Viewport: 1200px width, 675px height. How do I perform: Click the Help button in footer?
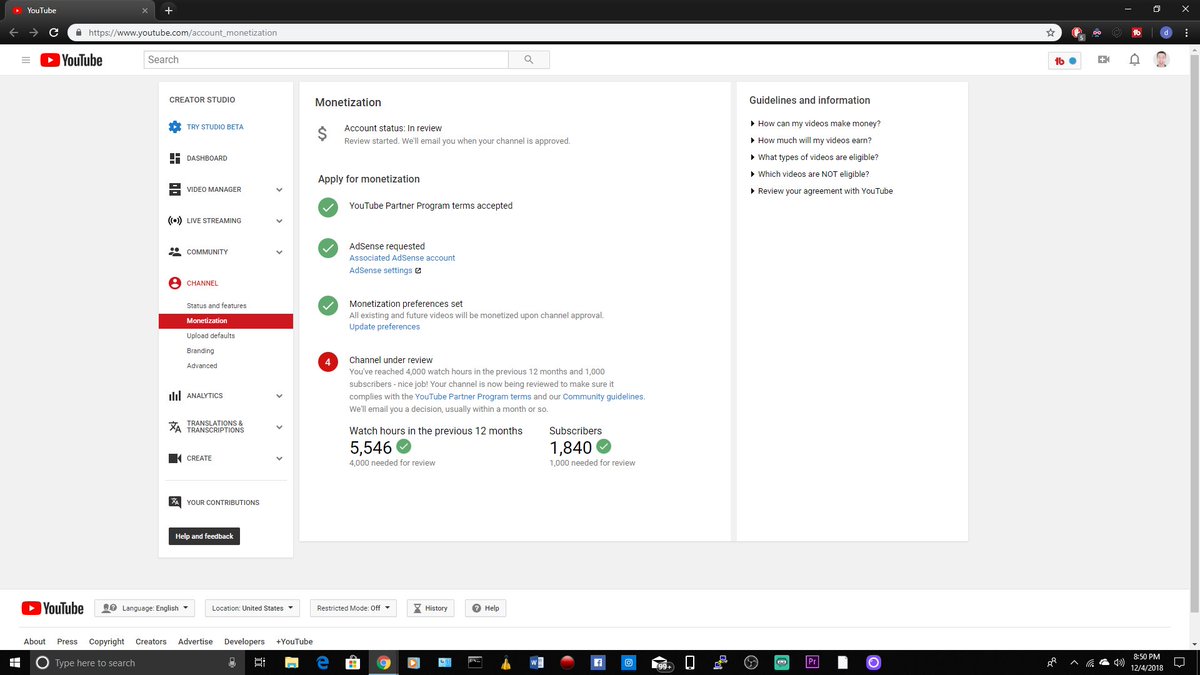[x=485, y=608]
